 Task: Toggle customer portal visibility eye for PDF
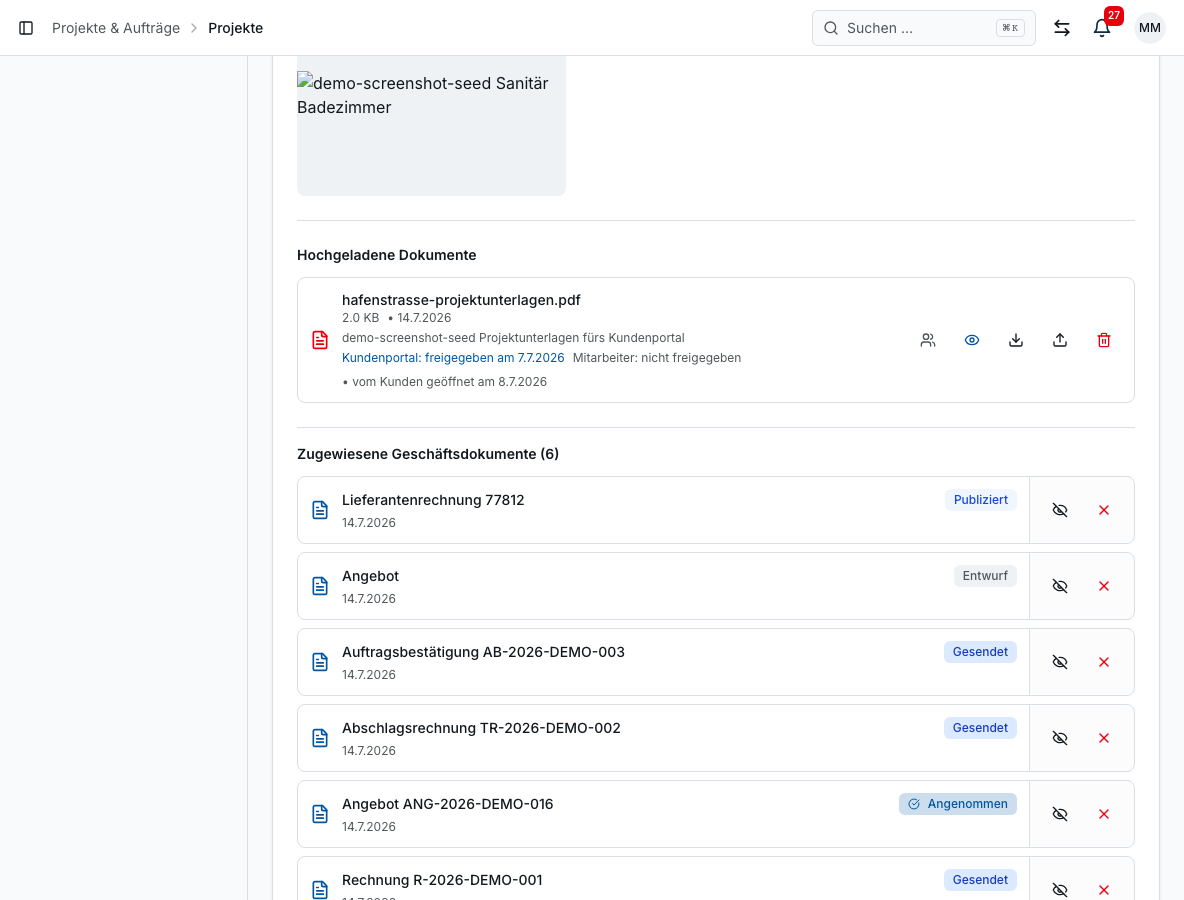click(972, 341)
